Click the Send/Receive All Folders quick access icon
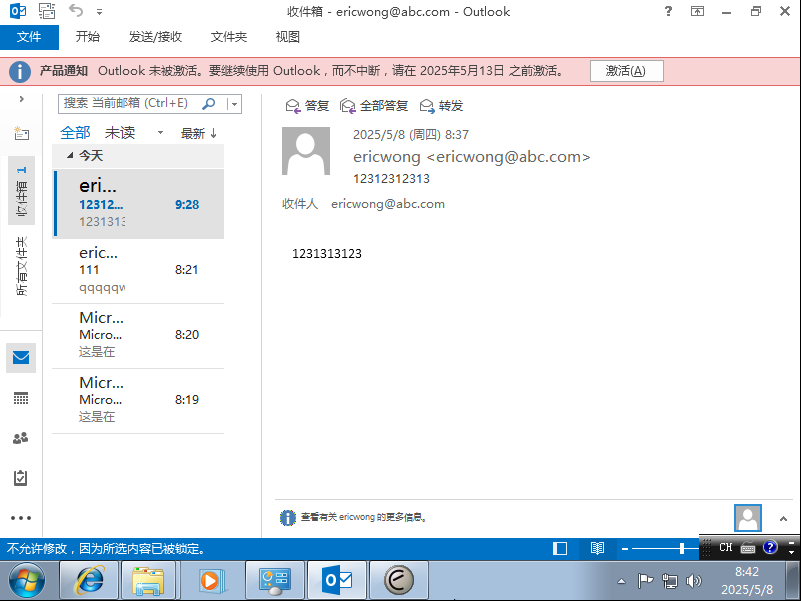The width and height of the screenshot is (801, 601). 47,11
